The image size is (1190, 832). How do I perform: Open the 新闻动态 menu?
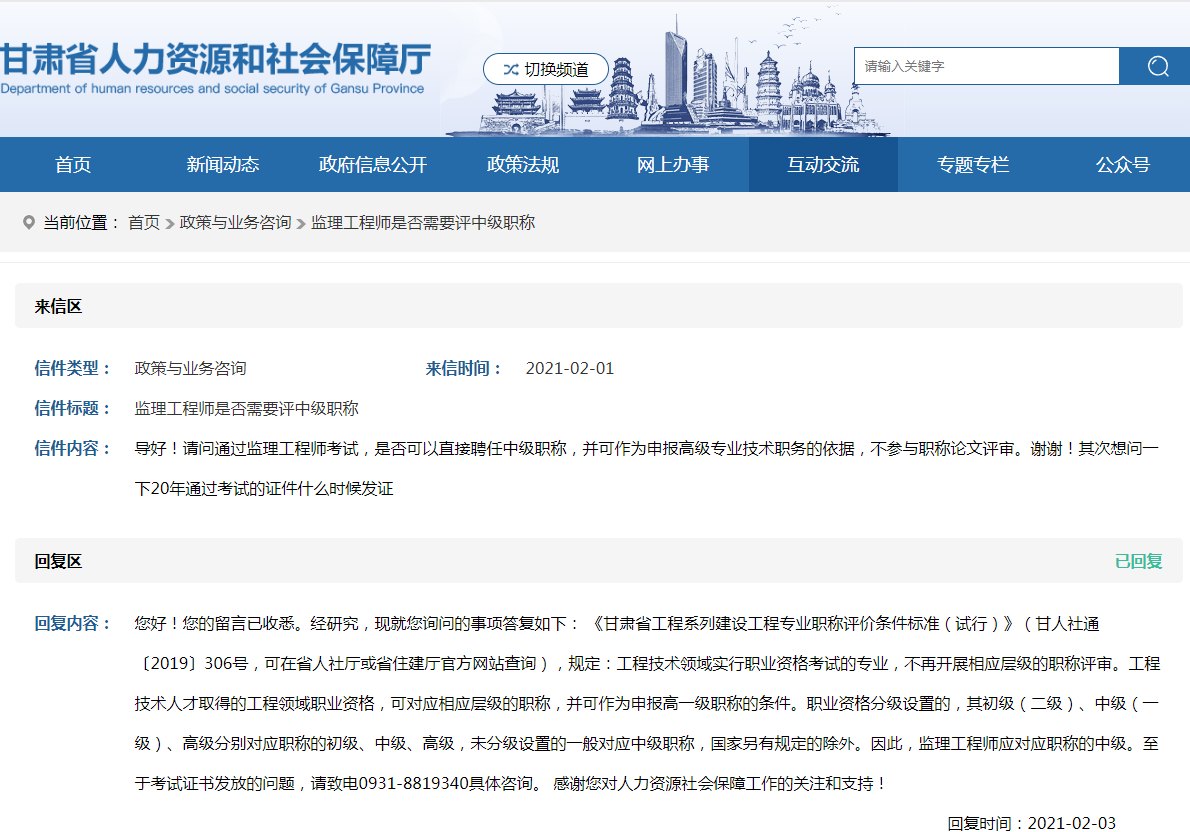pyautogui.click(x=222, y=165)
